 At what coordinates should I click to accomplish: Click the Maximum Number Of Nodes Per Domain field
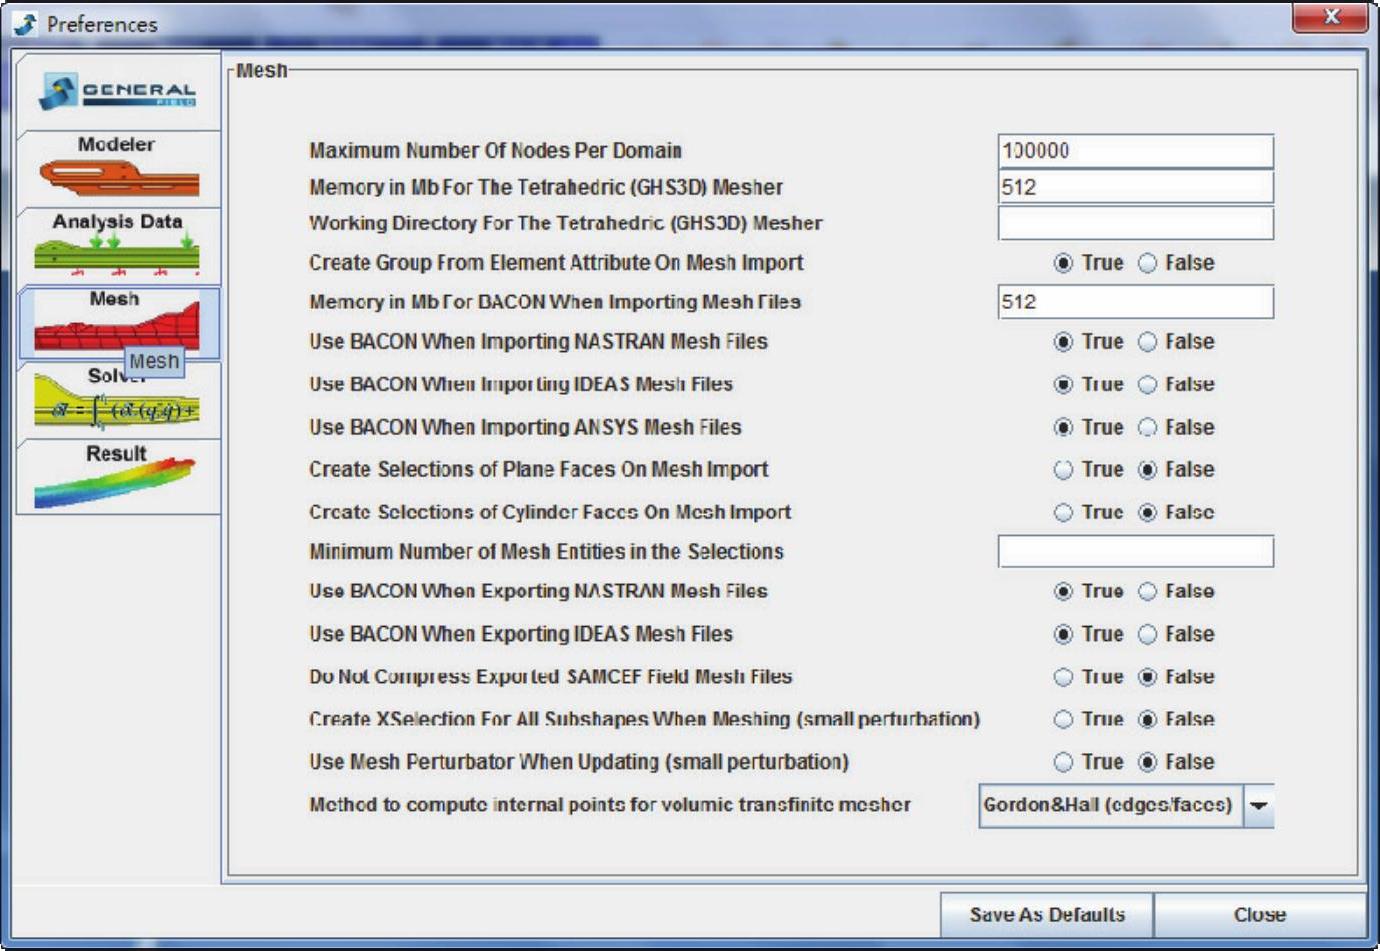1135,151
